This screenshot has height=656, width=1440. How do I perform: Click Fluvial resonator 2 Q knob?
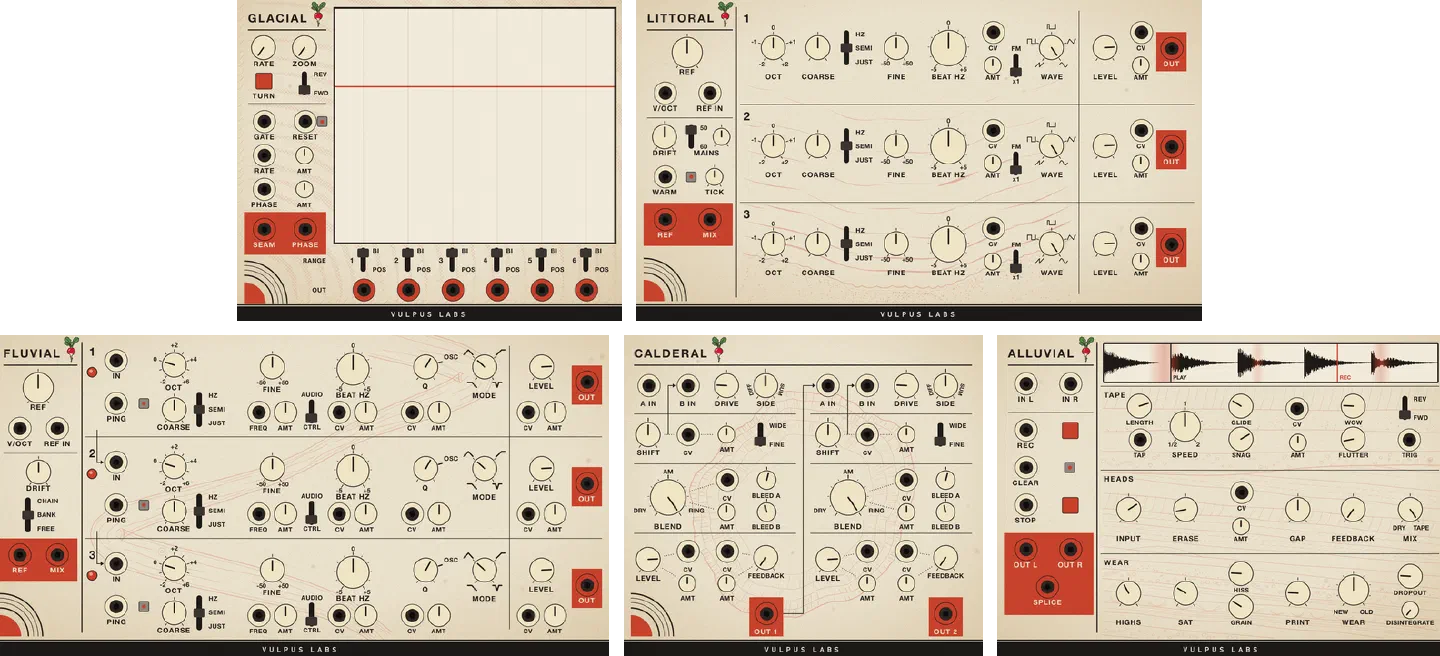coord(425,468)
